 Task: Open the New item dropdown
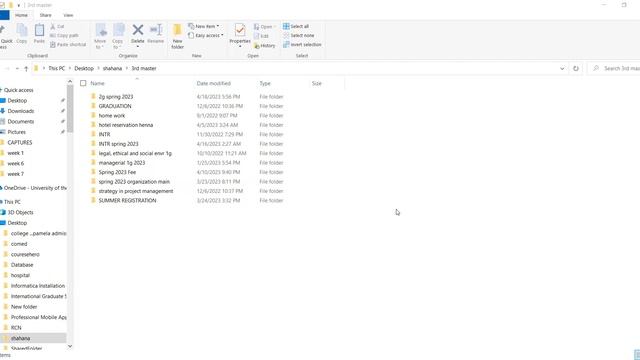tap(203, 26)
